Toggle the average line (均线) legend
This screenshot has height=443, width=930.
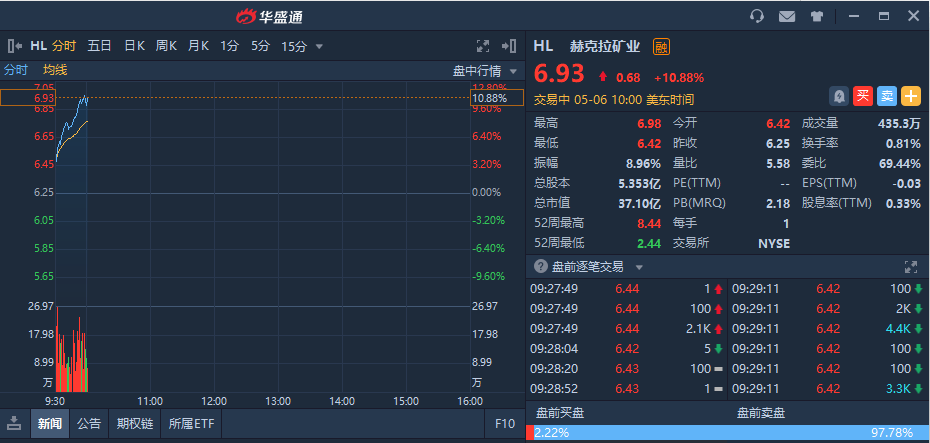pyautogui.click(x=55, y=70)
